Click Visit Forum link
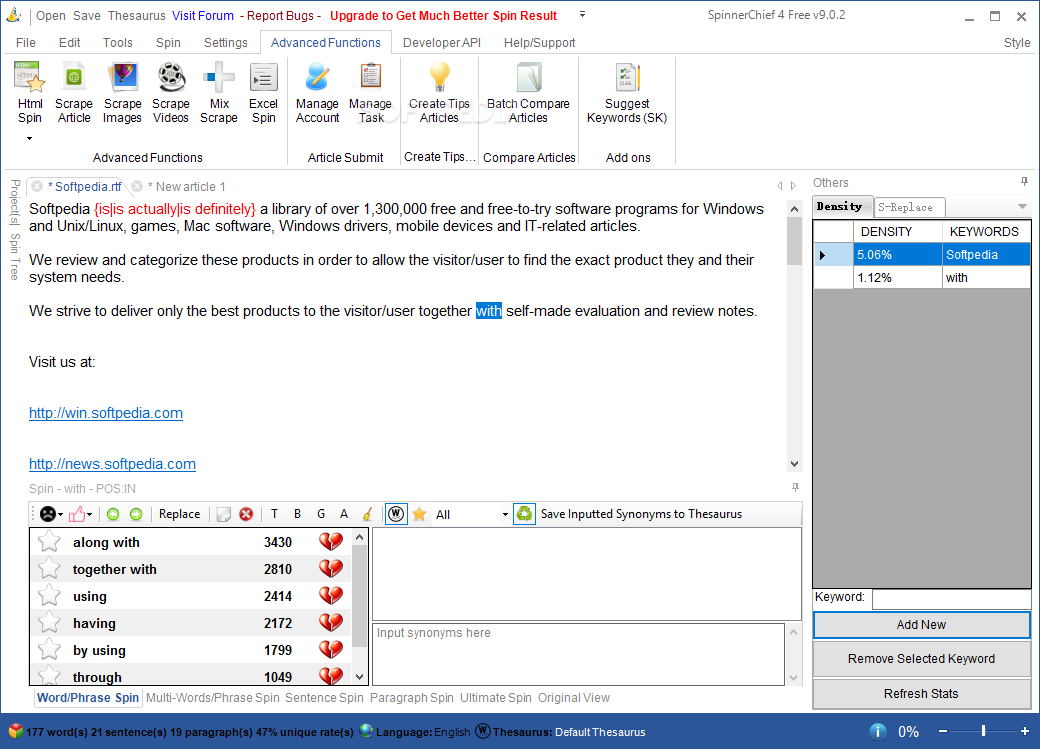The height and width of the screenshot is (749, 1040). tap(203, 15)
